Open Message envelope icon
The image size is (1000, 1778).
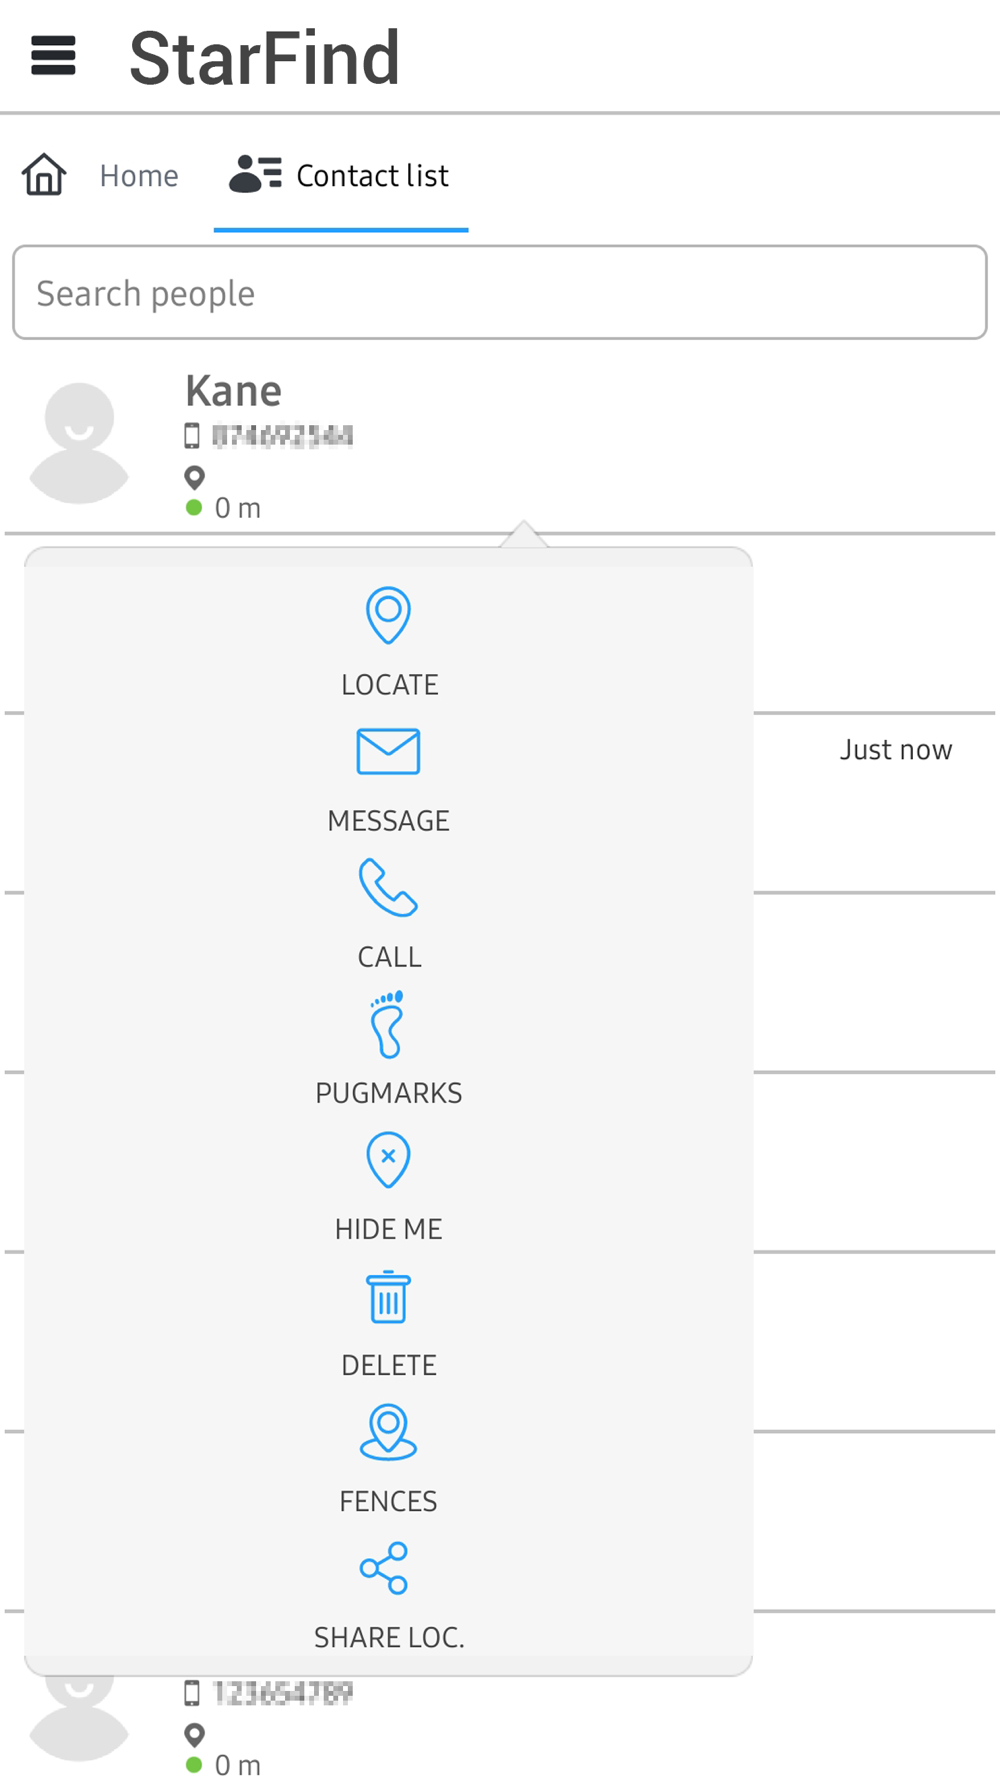(388, 752)
